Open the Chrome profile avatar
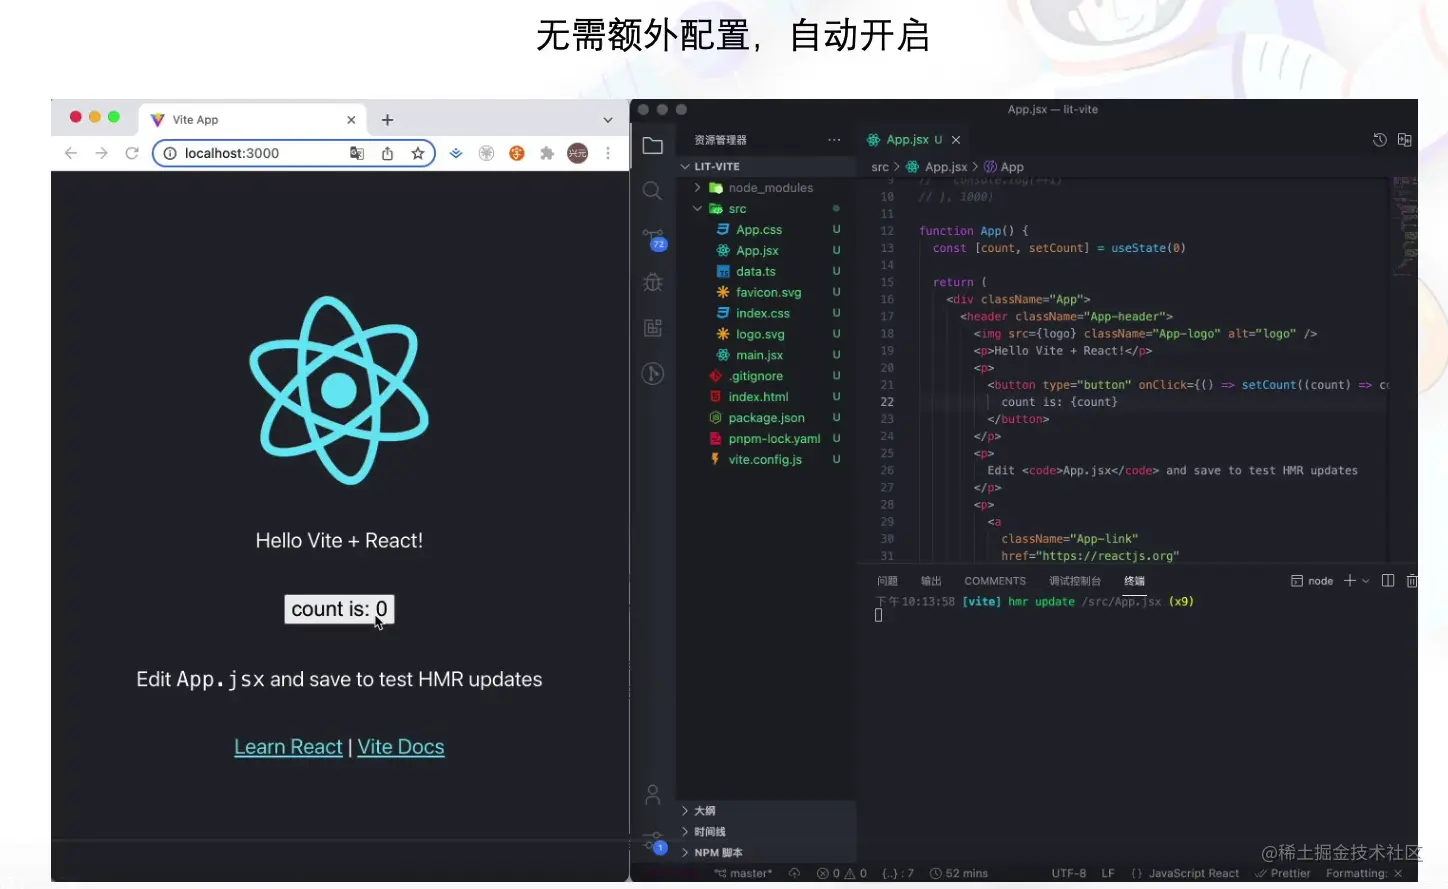Viewport: 1448px width, 889px height. [x=578, y=153]
